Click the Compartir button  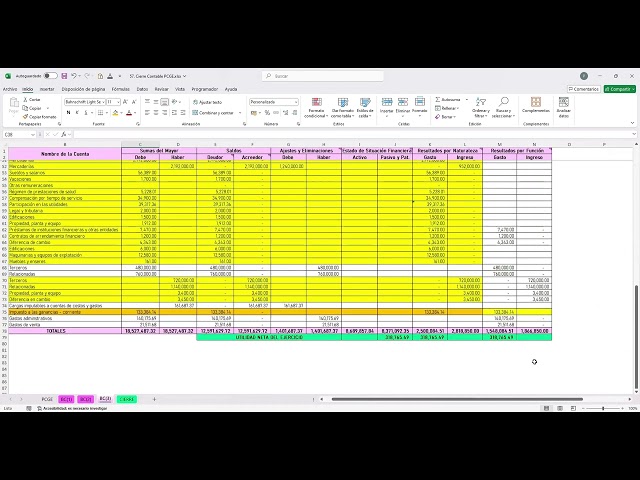620,89
